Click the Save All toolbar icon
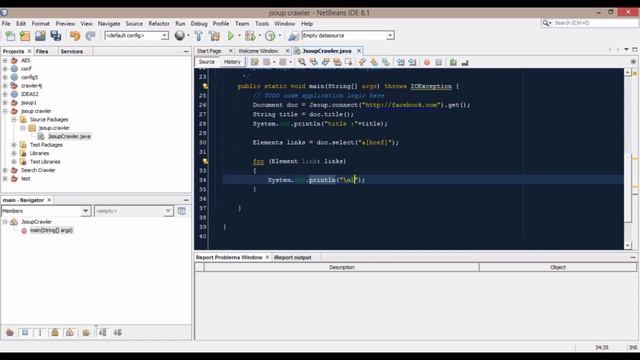This screenshot has width=640, height=360. (x=56, y=36)
